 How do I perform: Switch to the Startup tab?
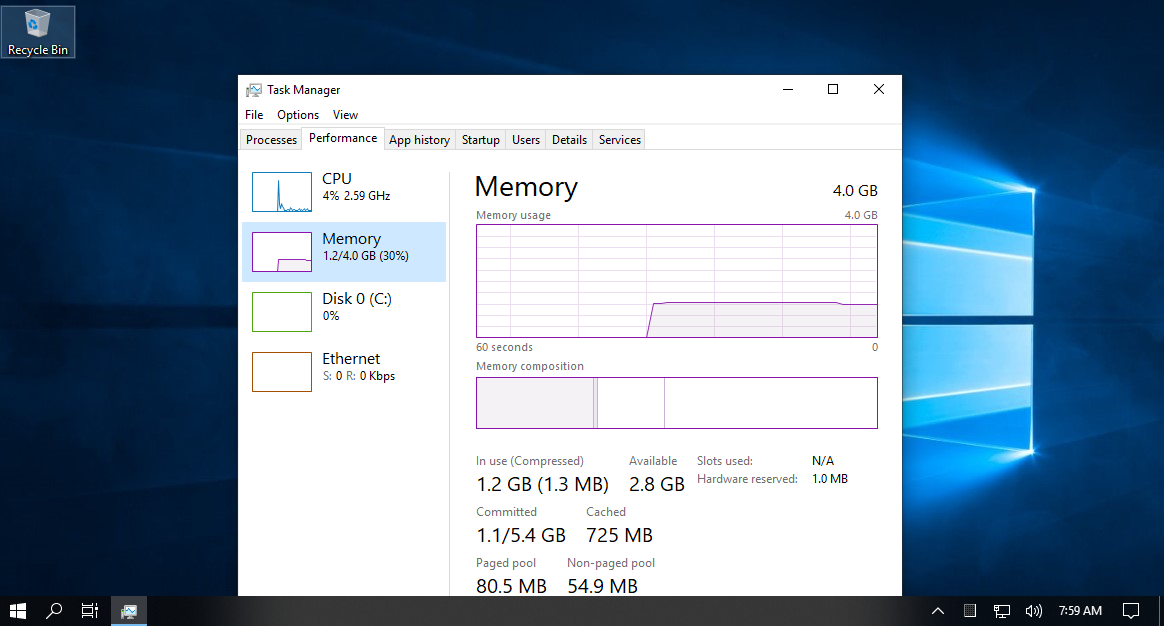[480, 140]
